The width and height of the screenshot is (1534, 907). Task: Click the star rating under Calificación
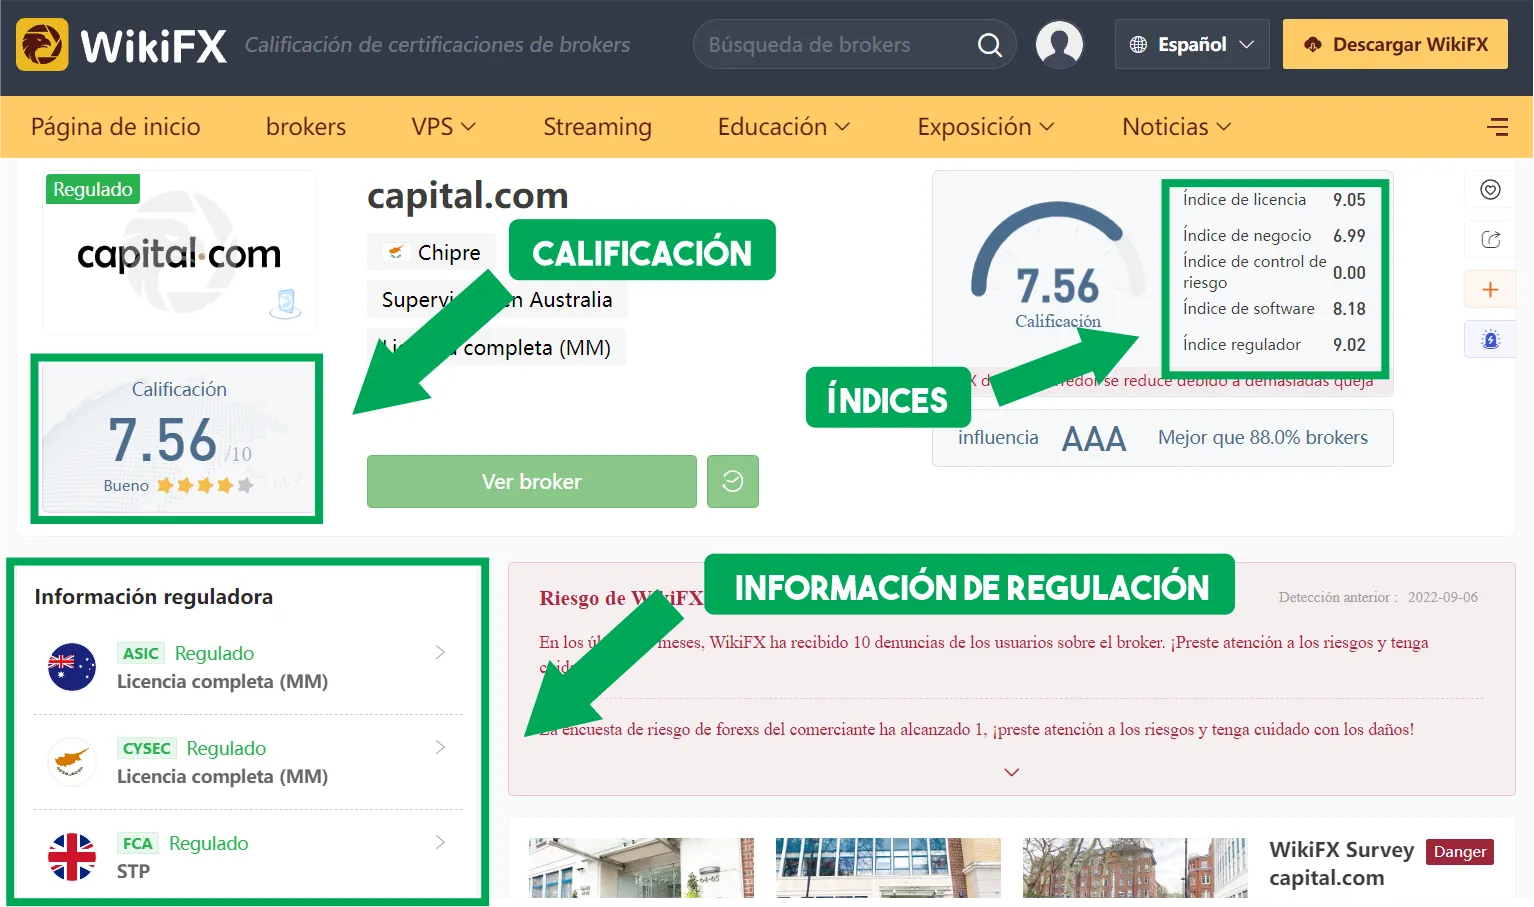pos(204,485)
